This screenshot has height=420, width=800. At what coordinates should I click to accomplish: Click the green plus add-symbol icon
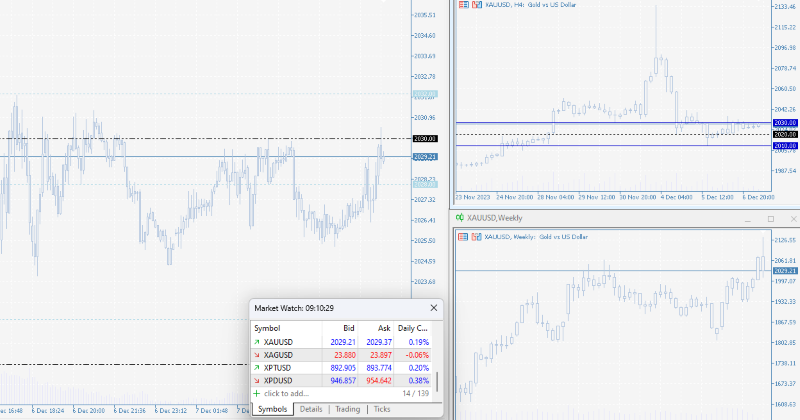(257, 393)
